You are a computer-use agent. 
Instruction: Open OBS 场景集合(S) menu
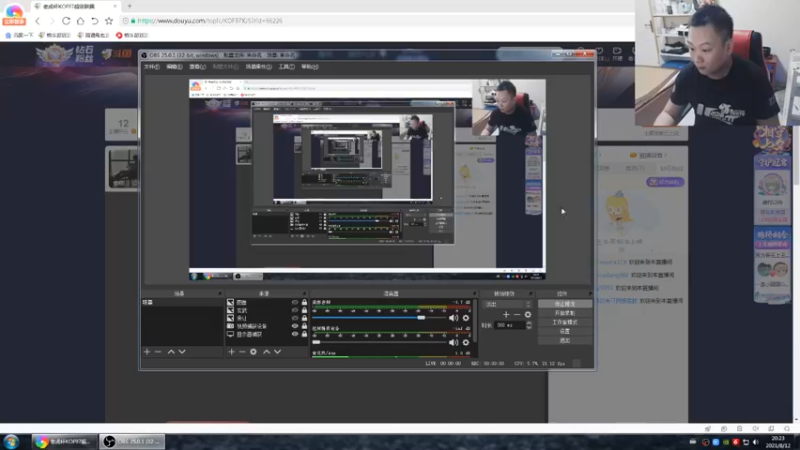click(259, 67)
